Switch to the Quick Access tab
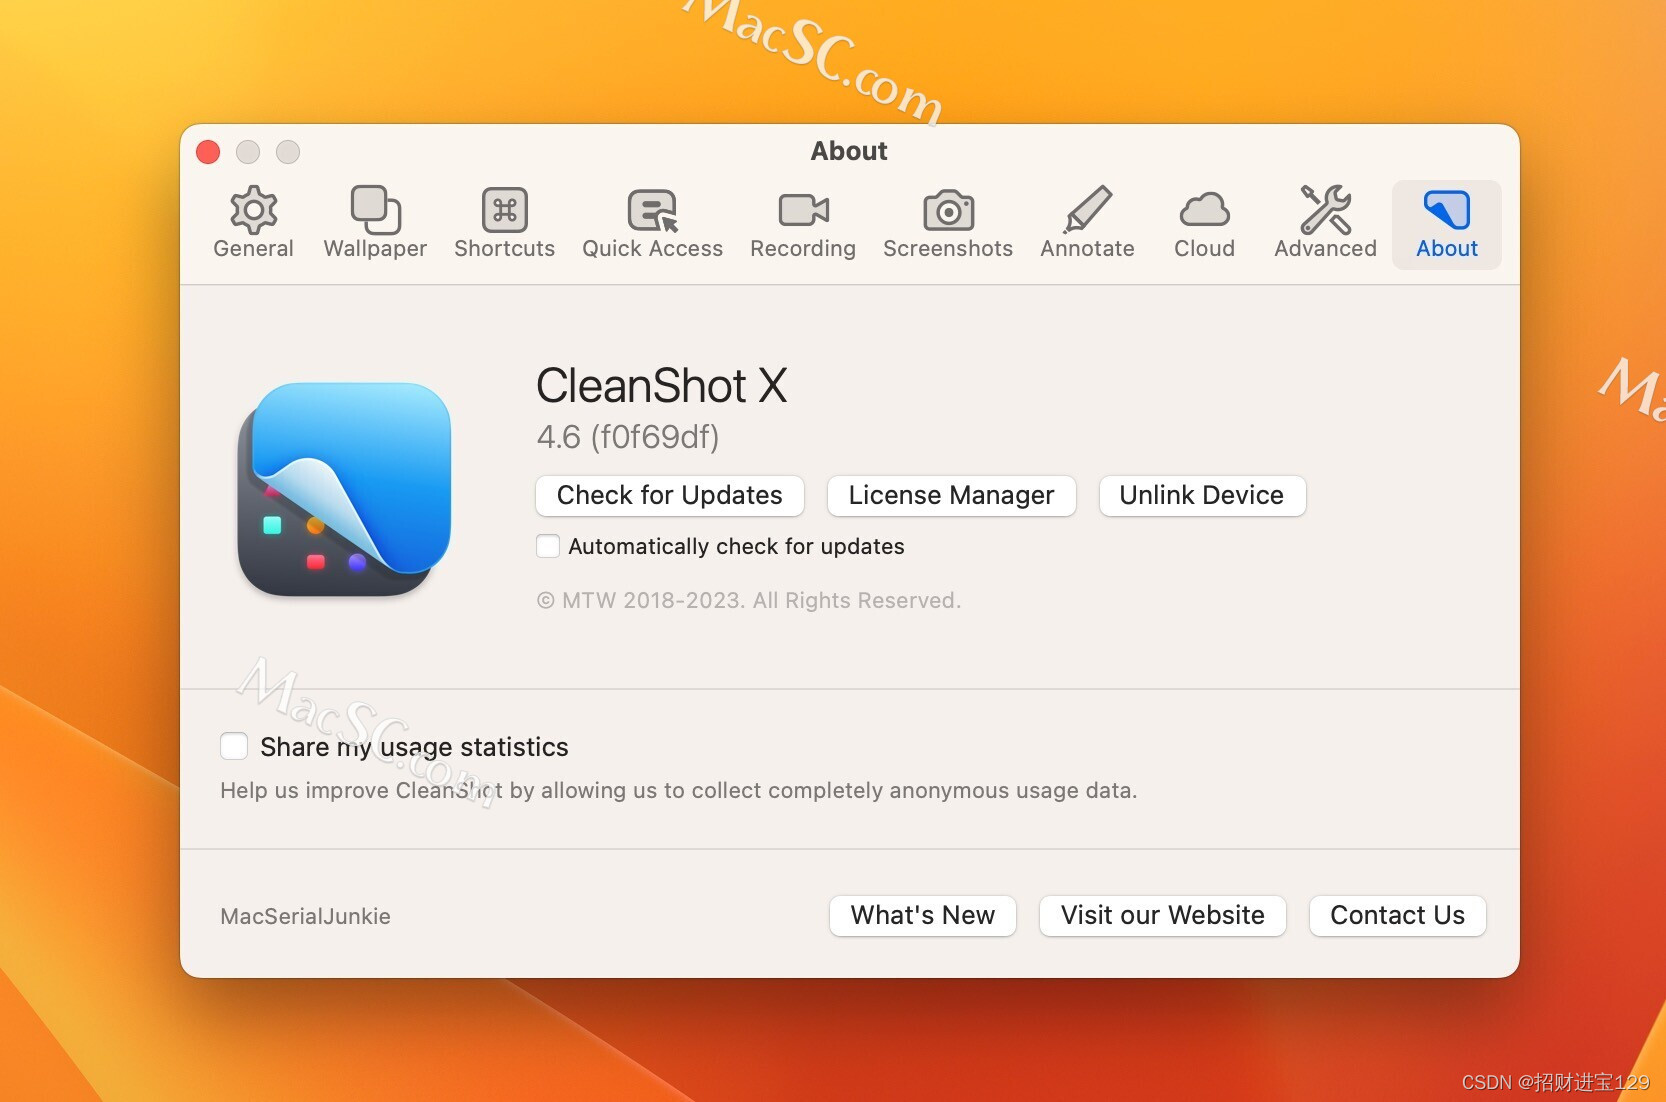The height and width of the screenshot is (1102, 1666). 652,224
